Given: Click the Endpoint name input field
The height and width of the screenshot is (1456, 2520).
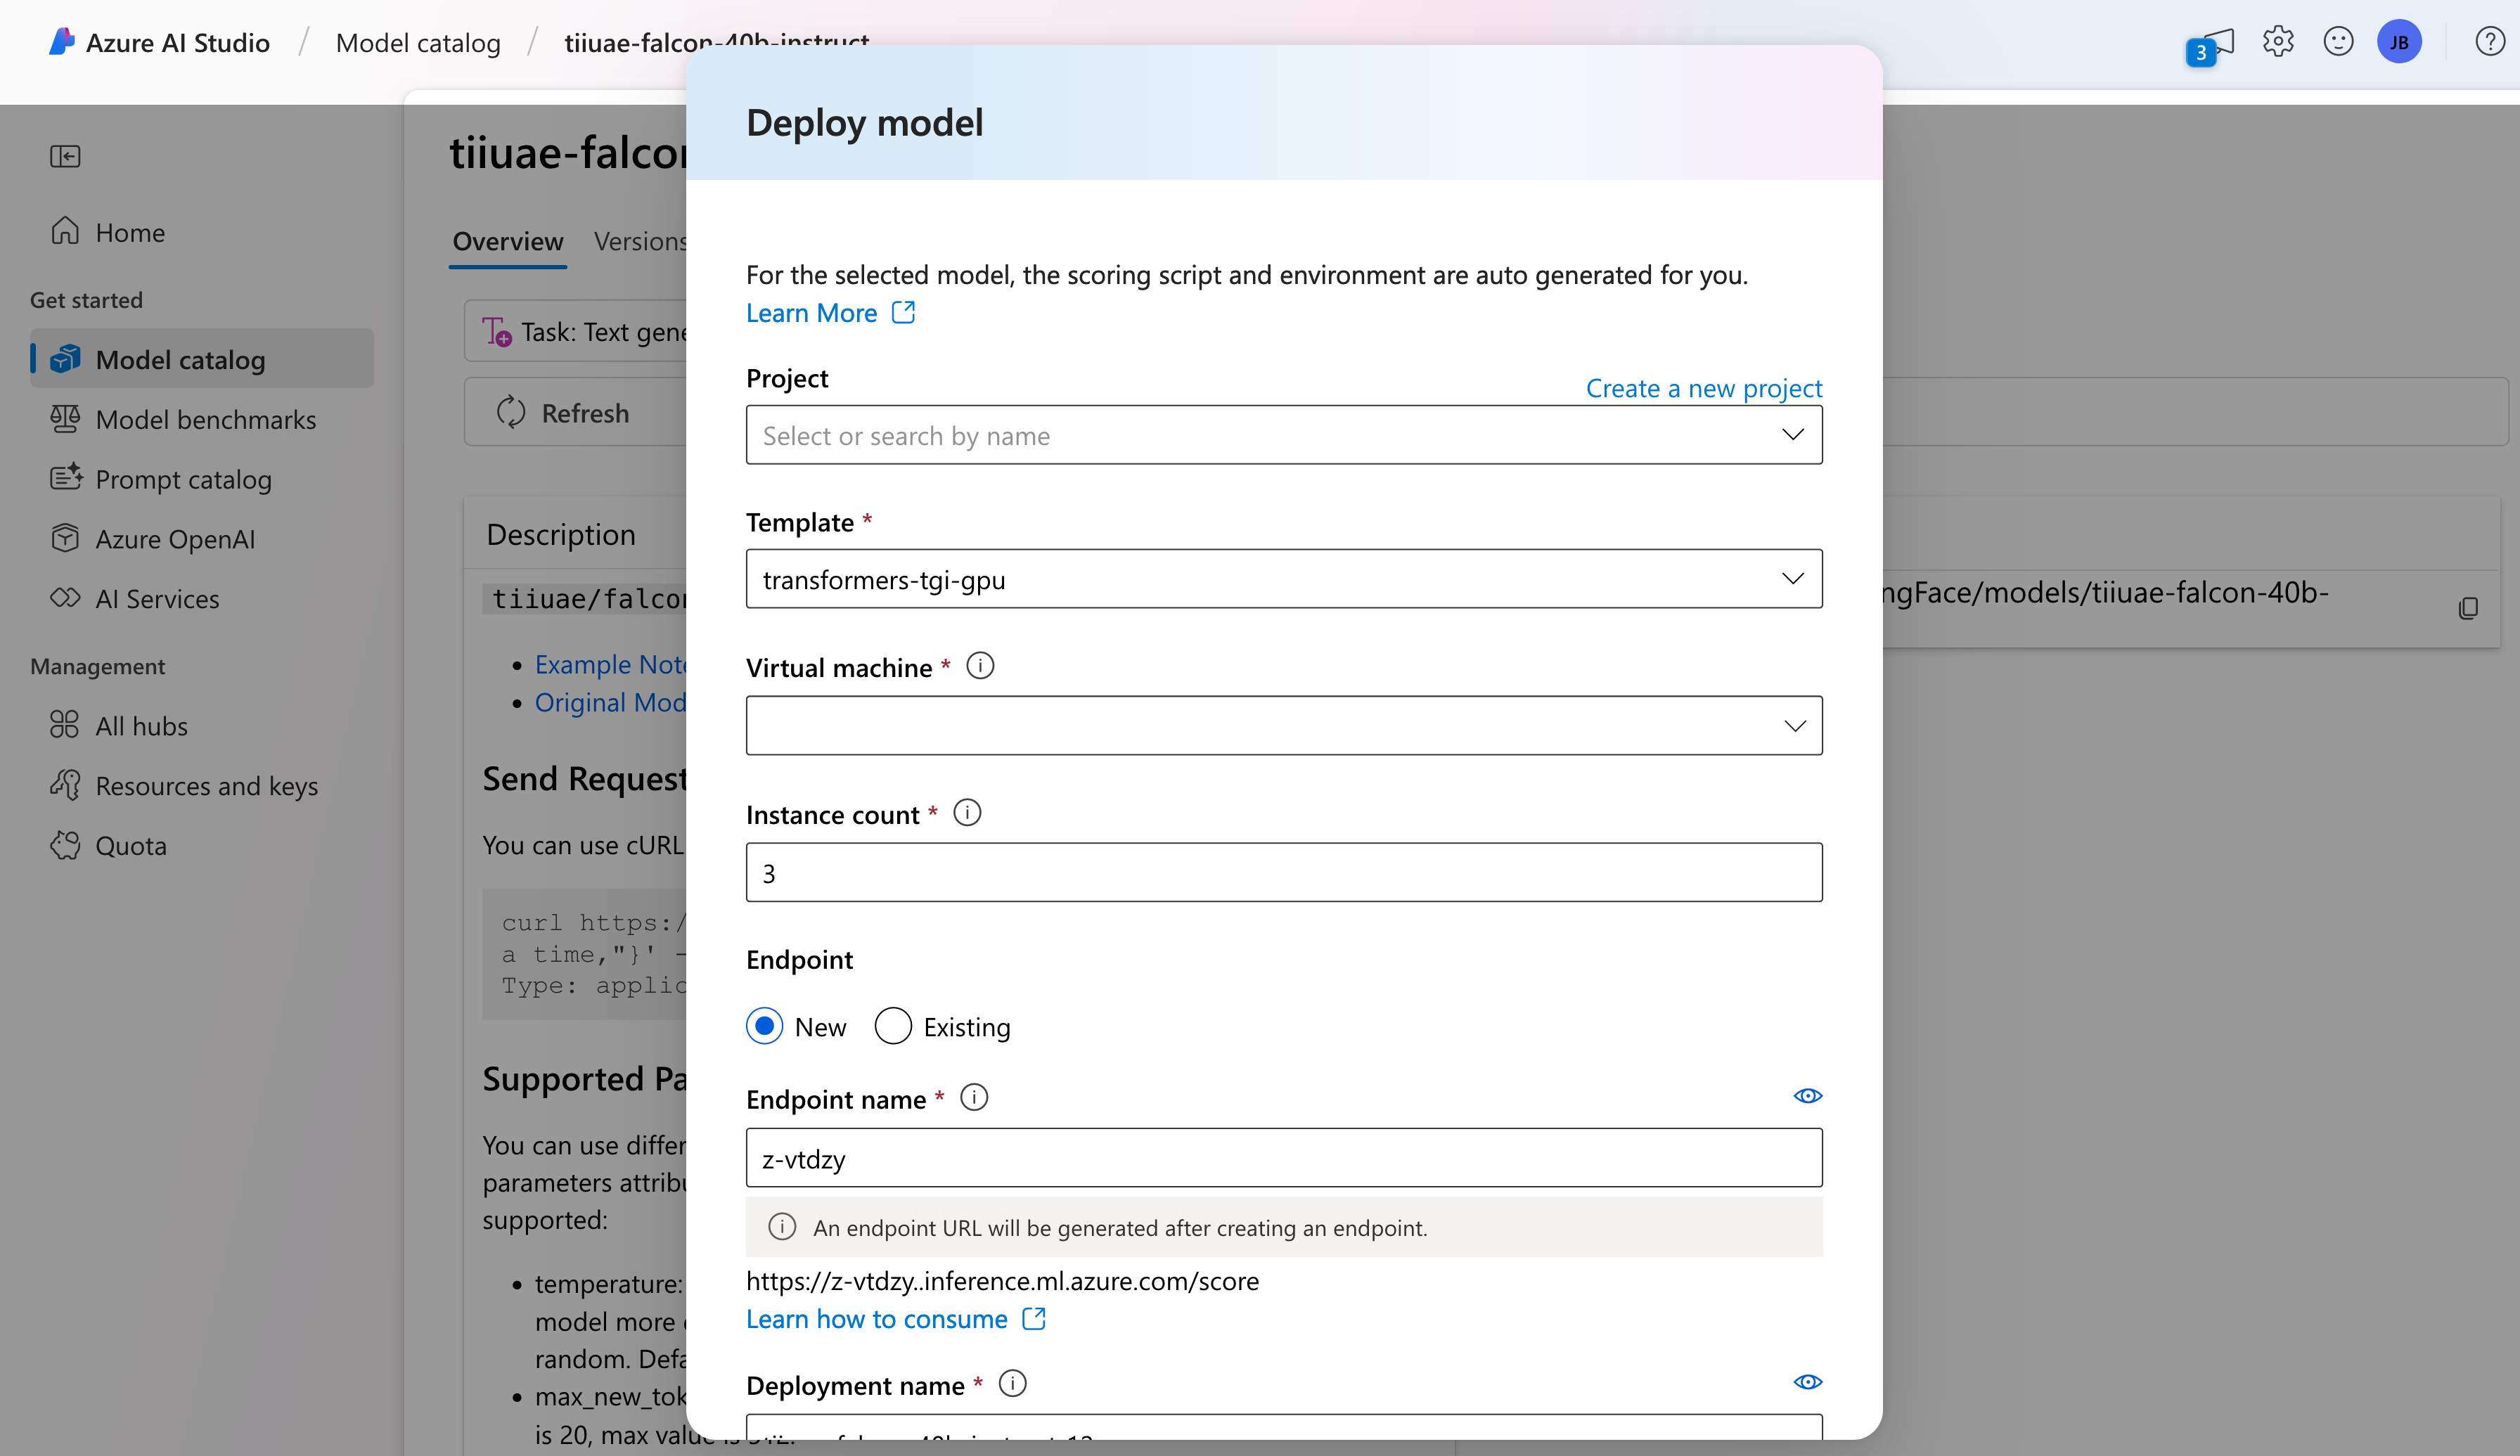Looking at the screenshot, I should coord(1284,1158).
